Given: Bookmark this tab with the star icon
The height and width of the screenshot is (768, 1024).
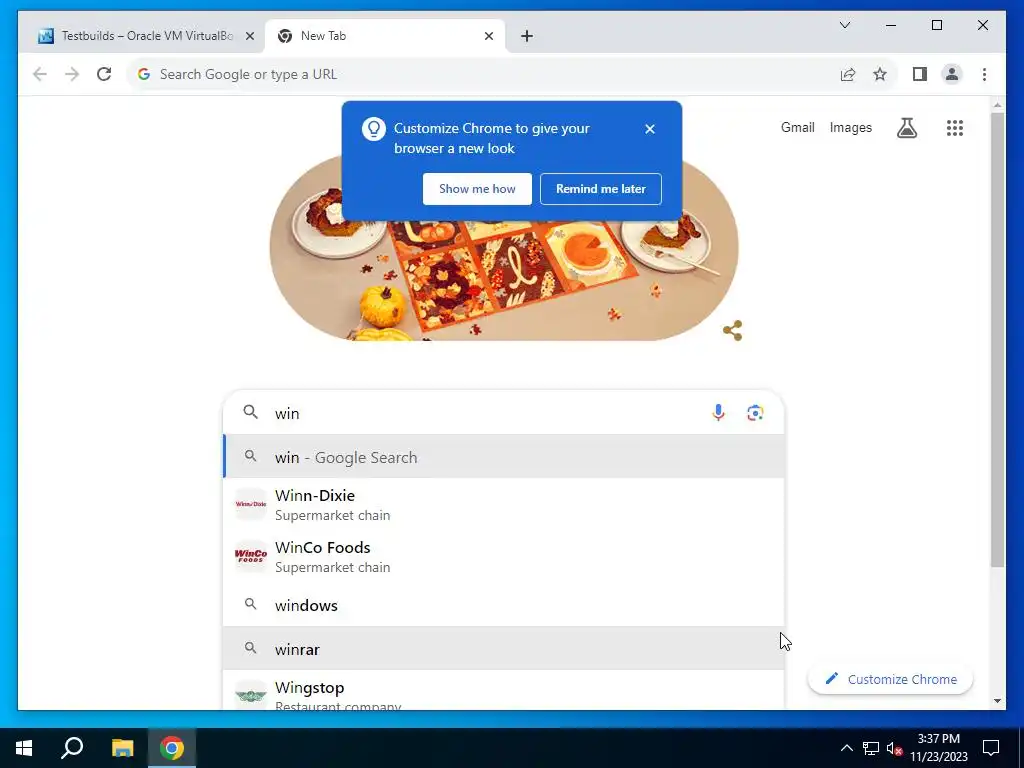Looking at the screenshot, I should (x=880, y=74).
